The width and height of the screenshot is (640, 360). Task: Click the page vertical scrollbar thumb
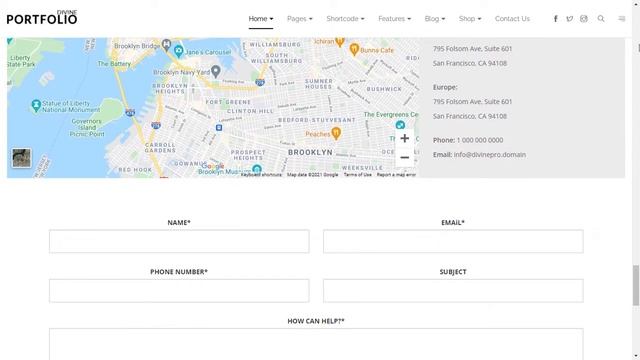(636, 285)
